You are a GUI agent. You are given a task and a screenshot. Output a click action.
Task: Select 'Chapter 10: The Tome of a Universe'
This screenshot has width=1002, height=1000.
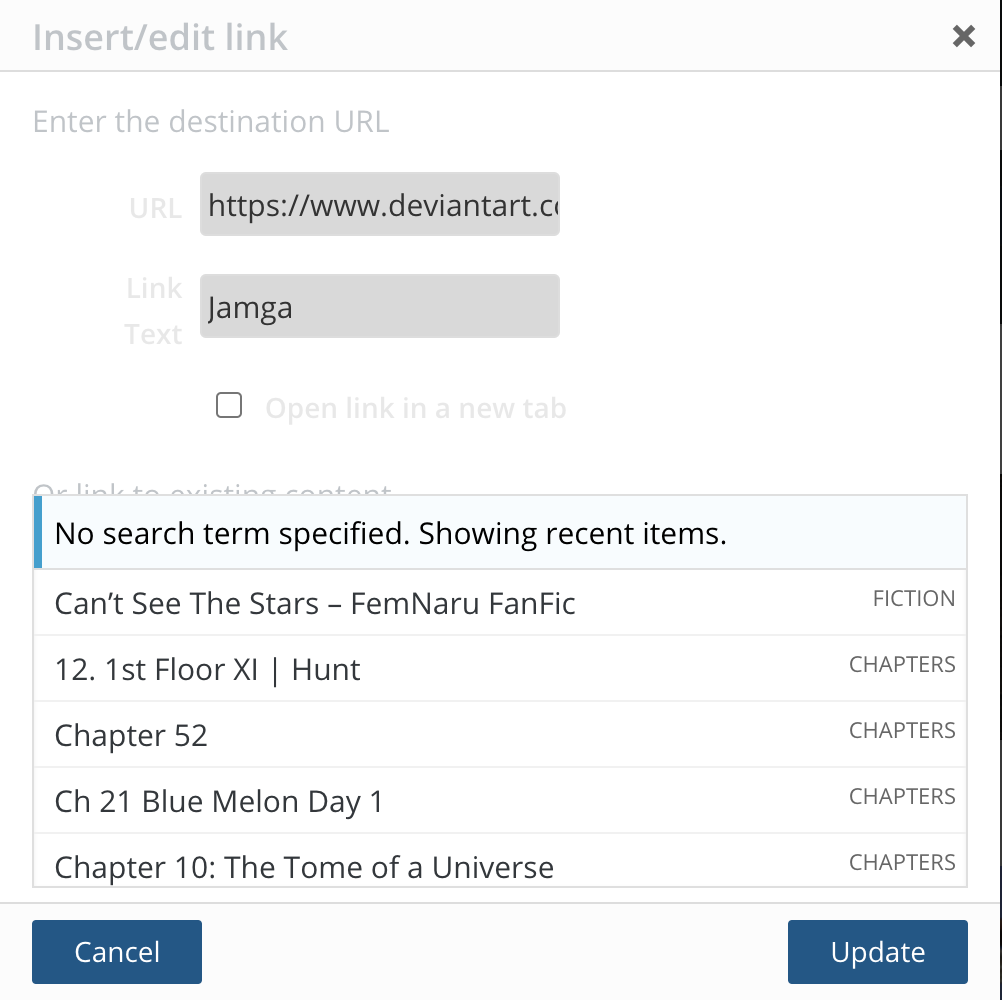tap(304, 866)
